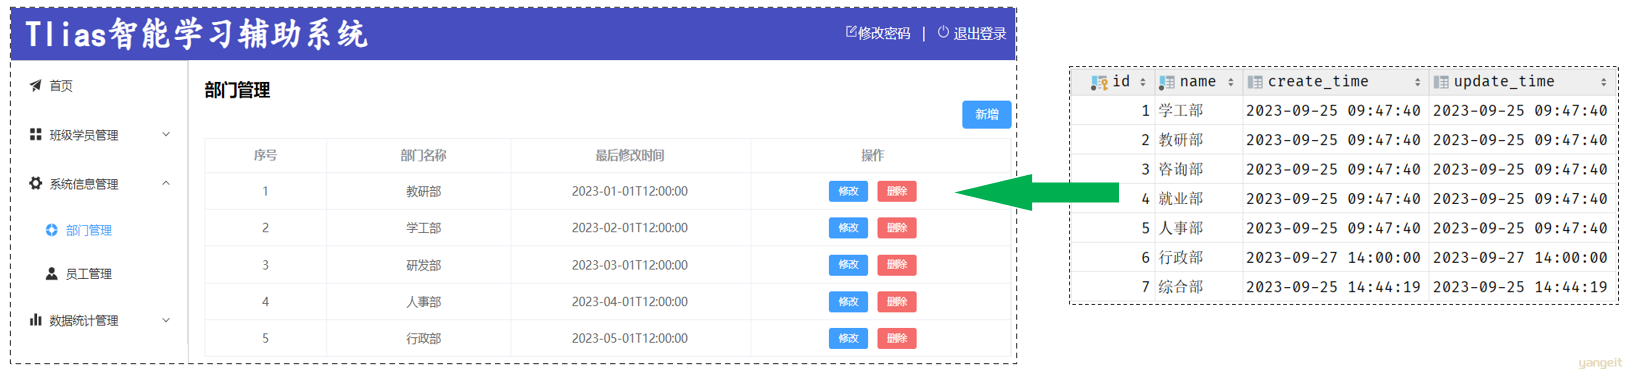
Task: Open the 员工管理 menu item
Action: point(88,274)
